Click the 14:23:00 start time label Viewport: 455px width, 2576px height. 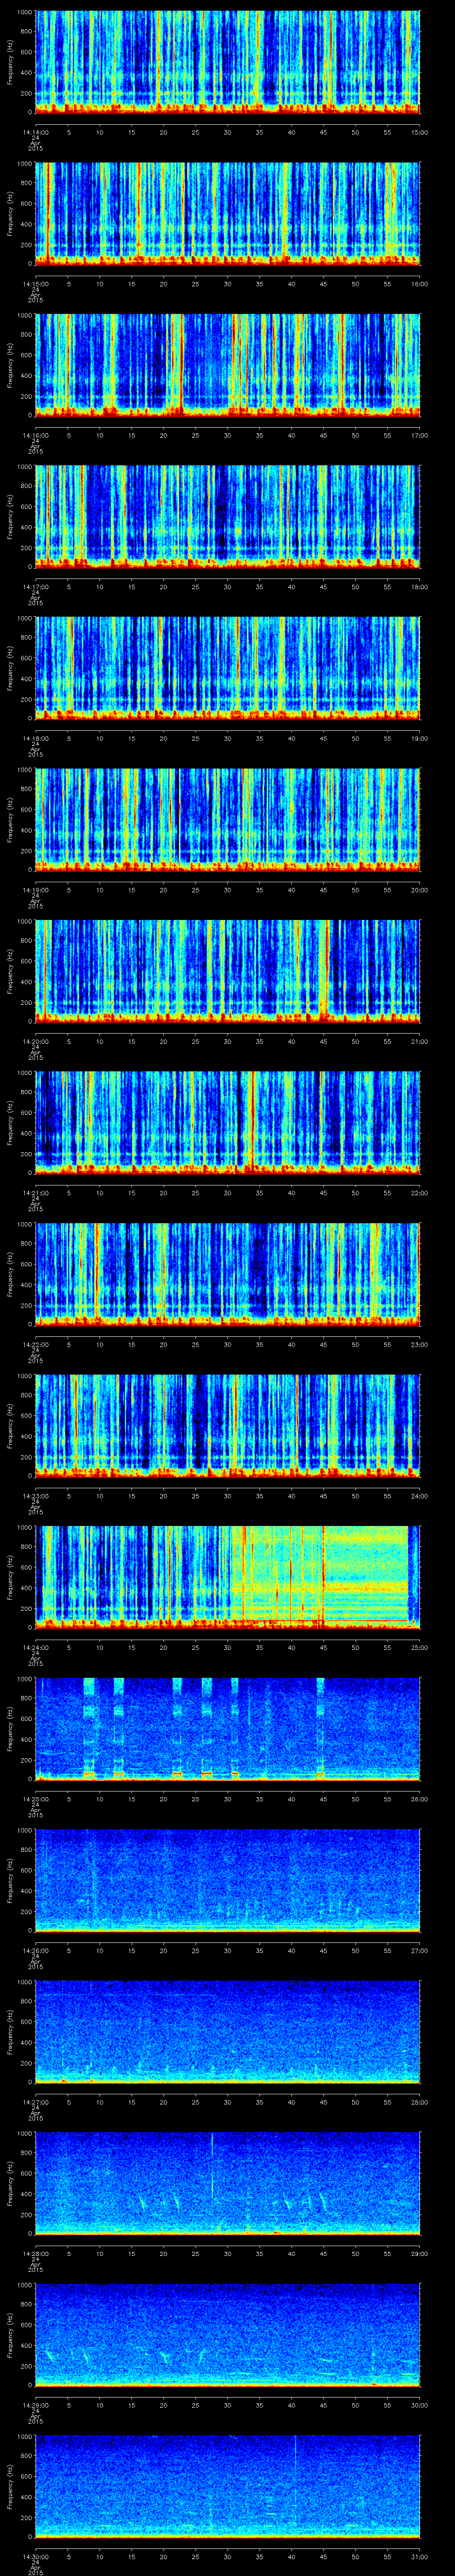click(35, 1495)
